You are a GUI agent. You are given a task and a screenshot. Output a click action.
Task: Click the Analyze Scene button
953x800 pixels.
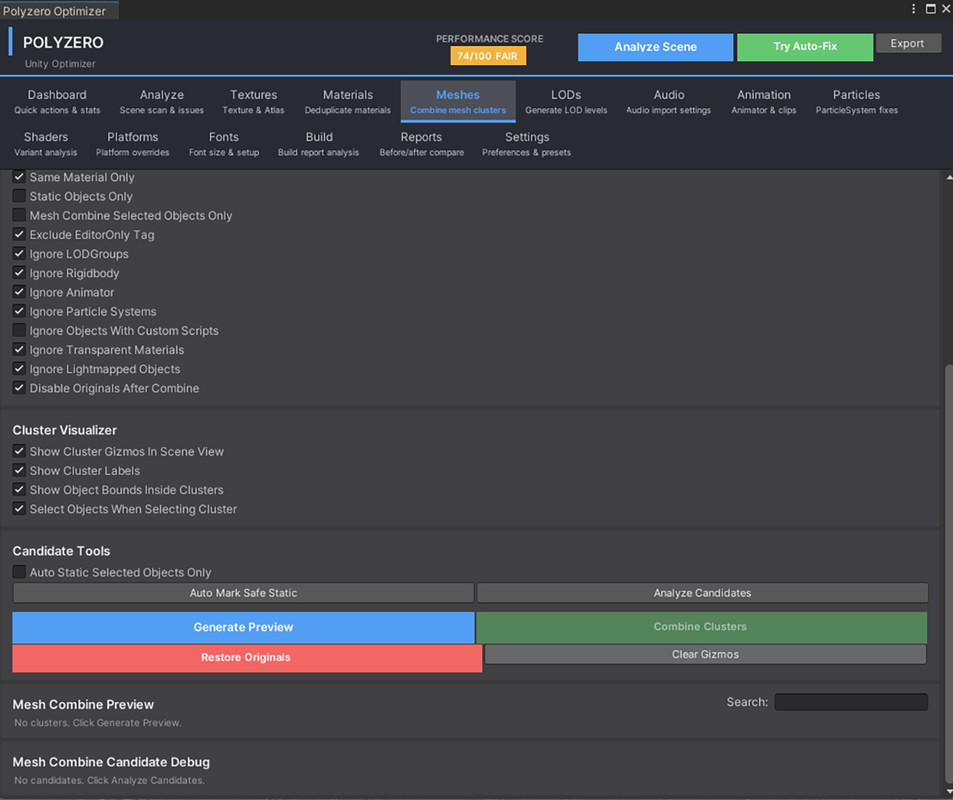[x=655, y=47]
